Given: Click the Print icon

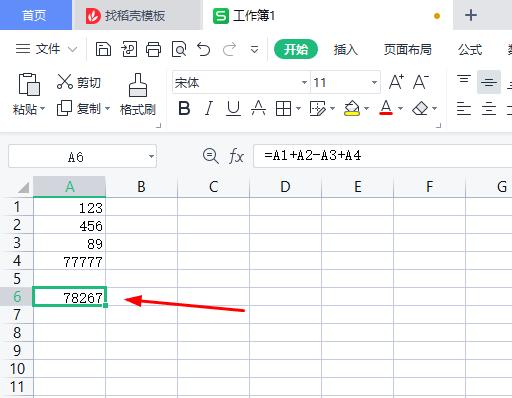Looking at the screenshot, I should pos(153,49).
